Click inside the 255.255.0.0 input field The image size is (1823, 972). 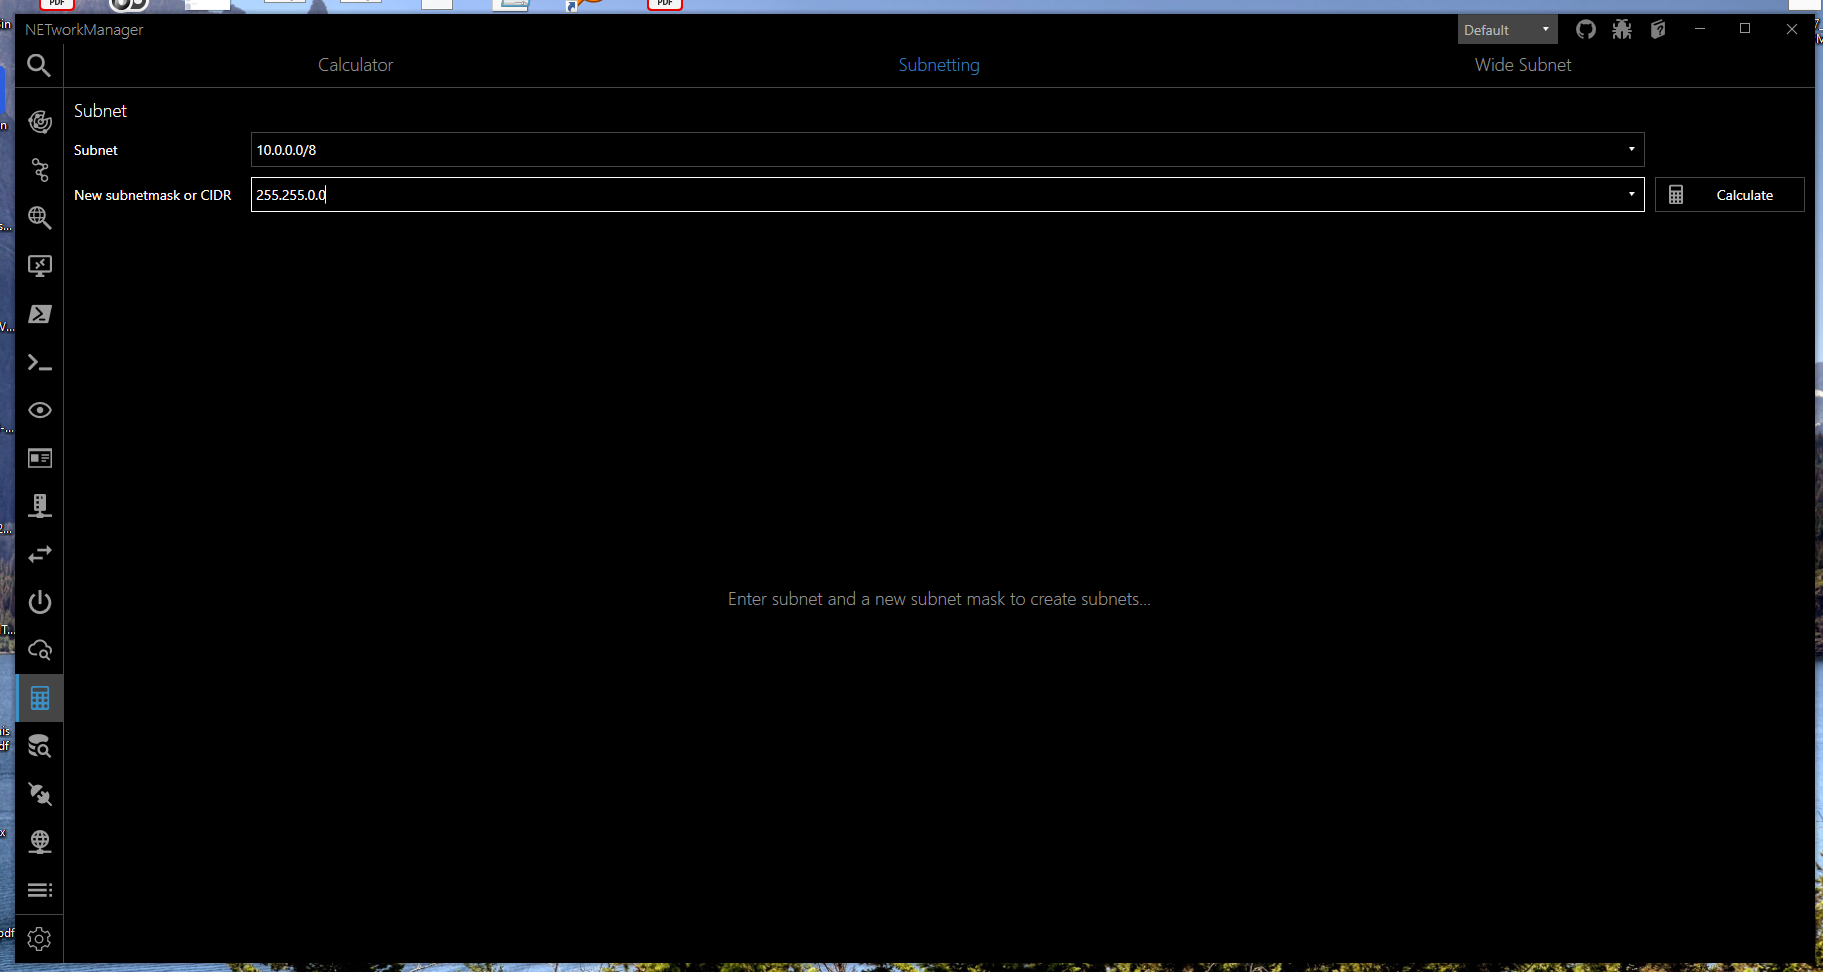(700, 194)
